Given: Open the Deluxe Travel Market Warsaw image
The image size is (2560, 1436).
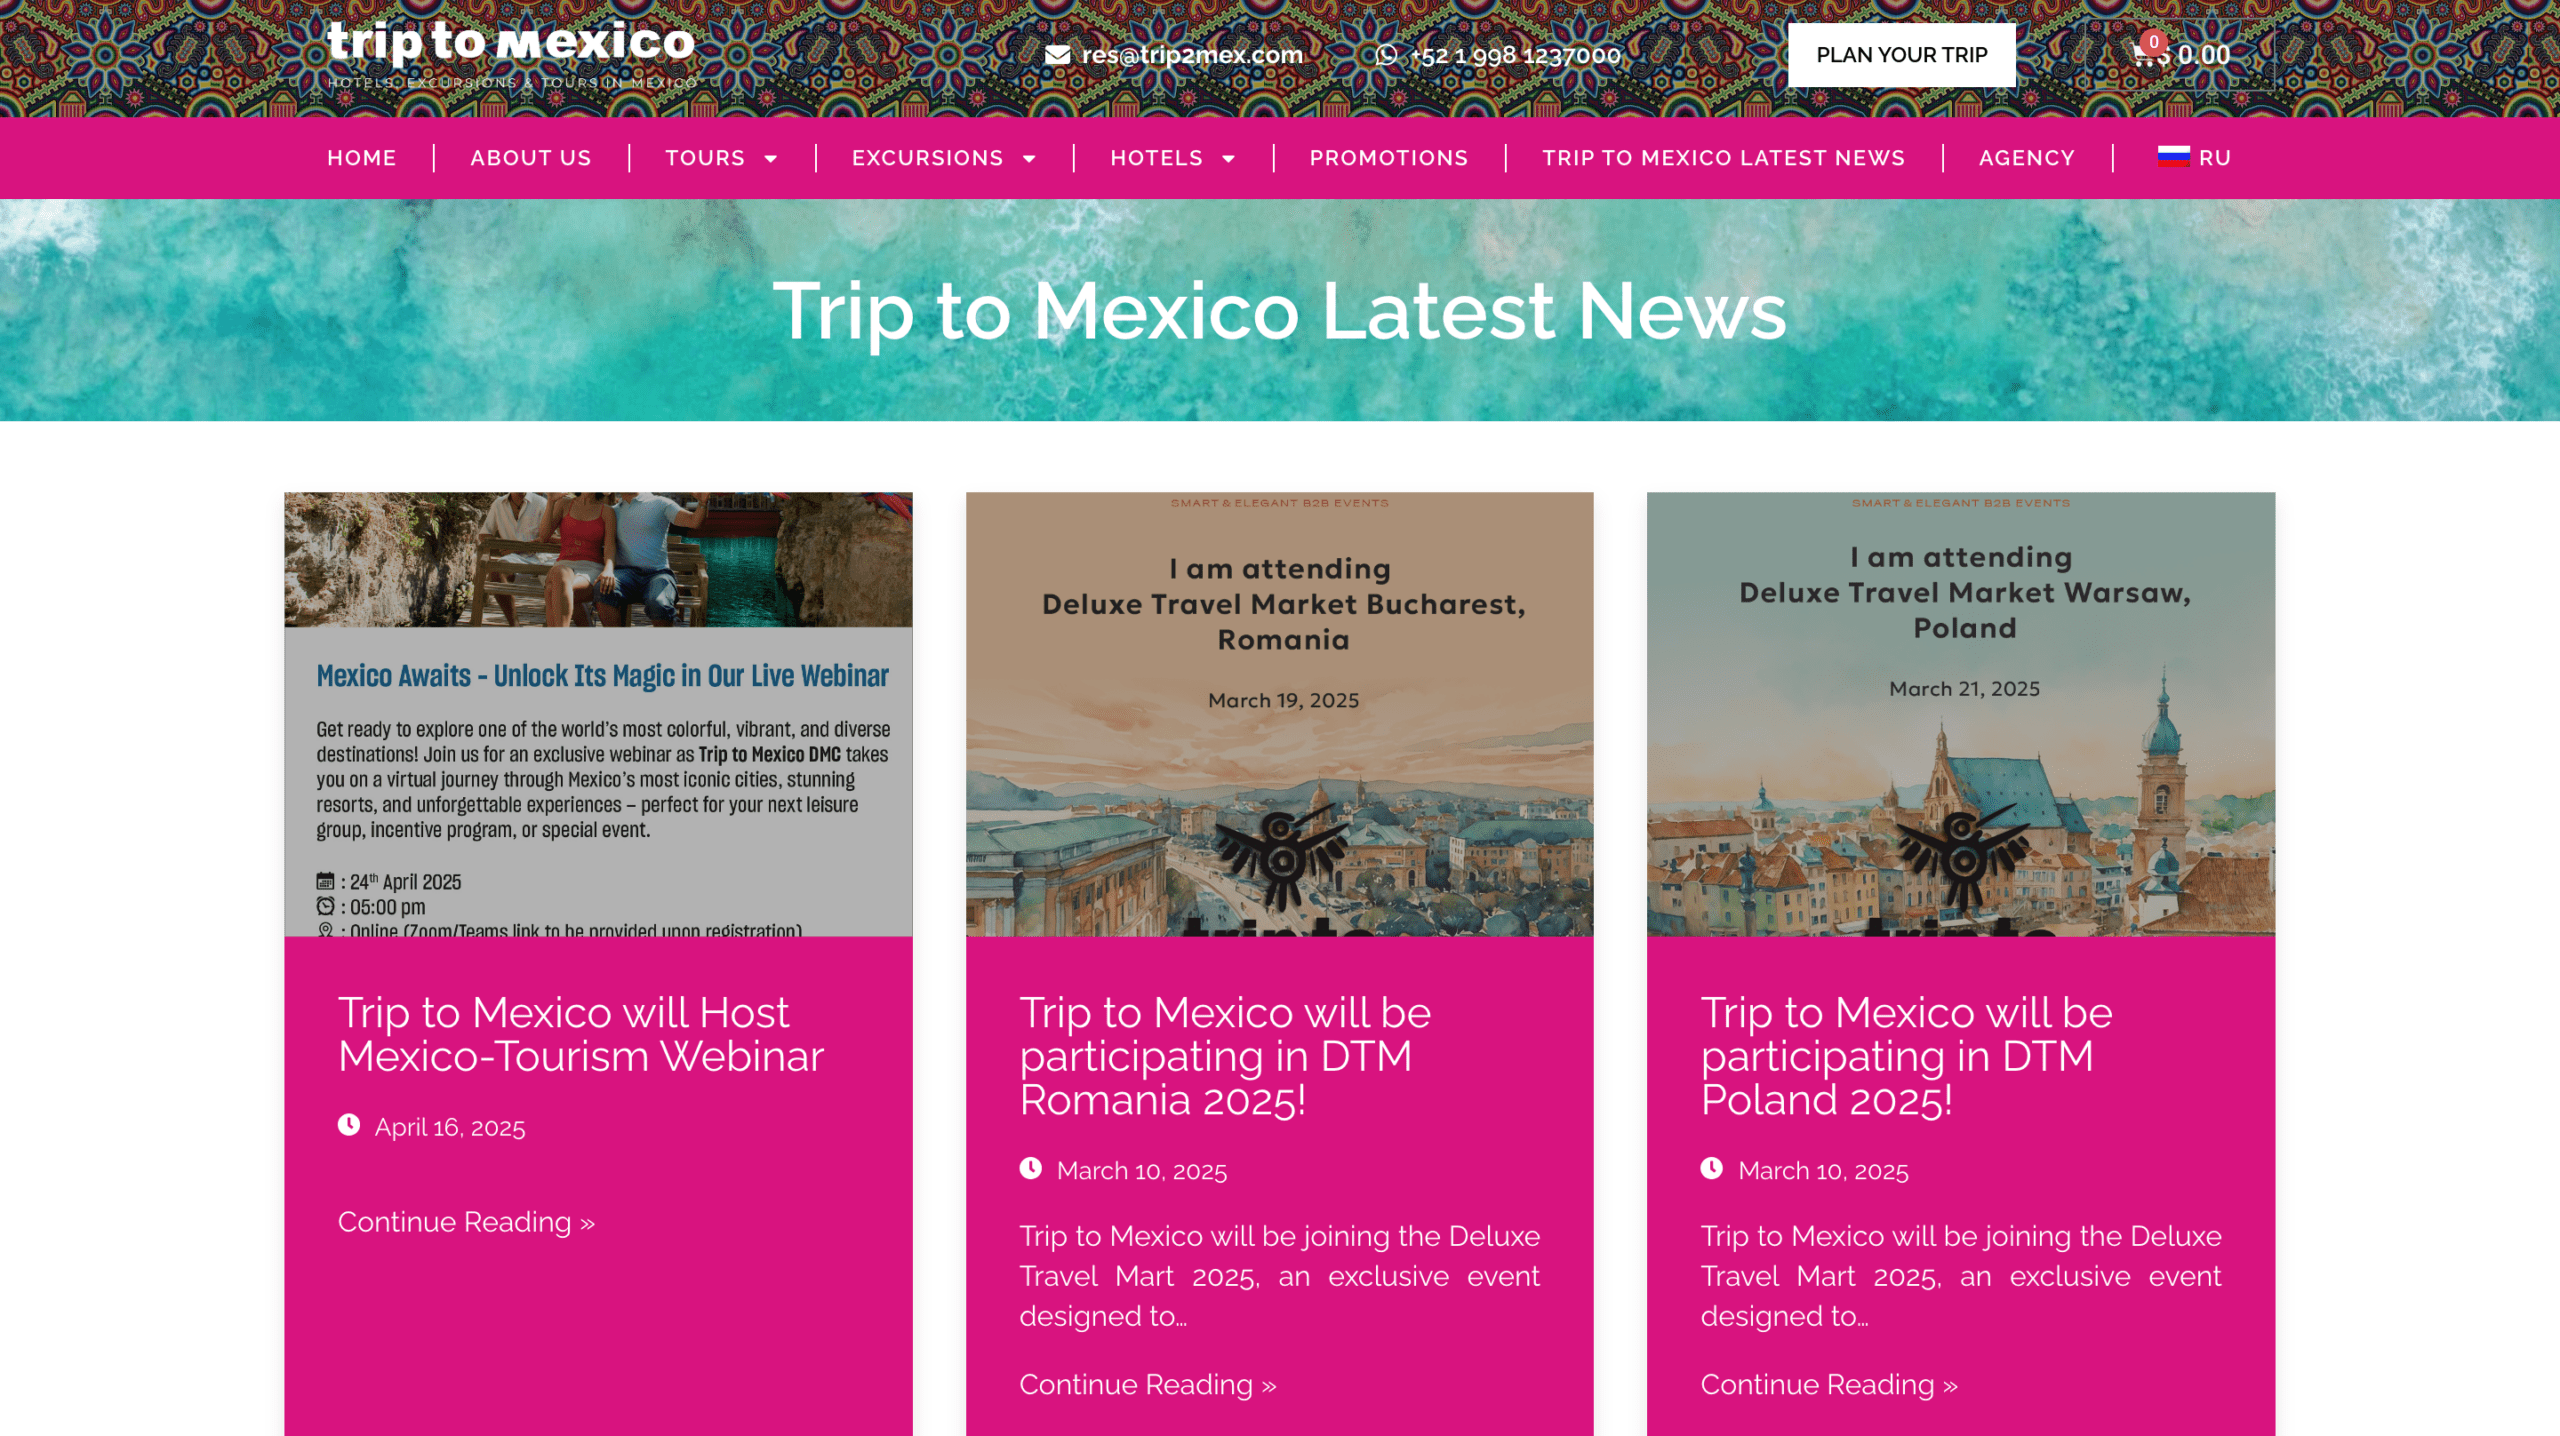Looking at the screenshot, I should pos(1961,714).
